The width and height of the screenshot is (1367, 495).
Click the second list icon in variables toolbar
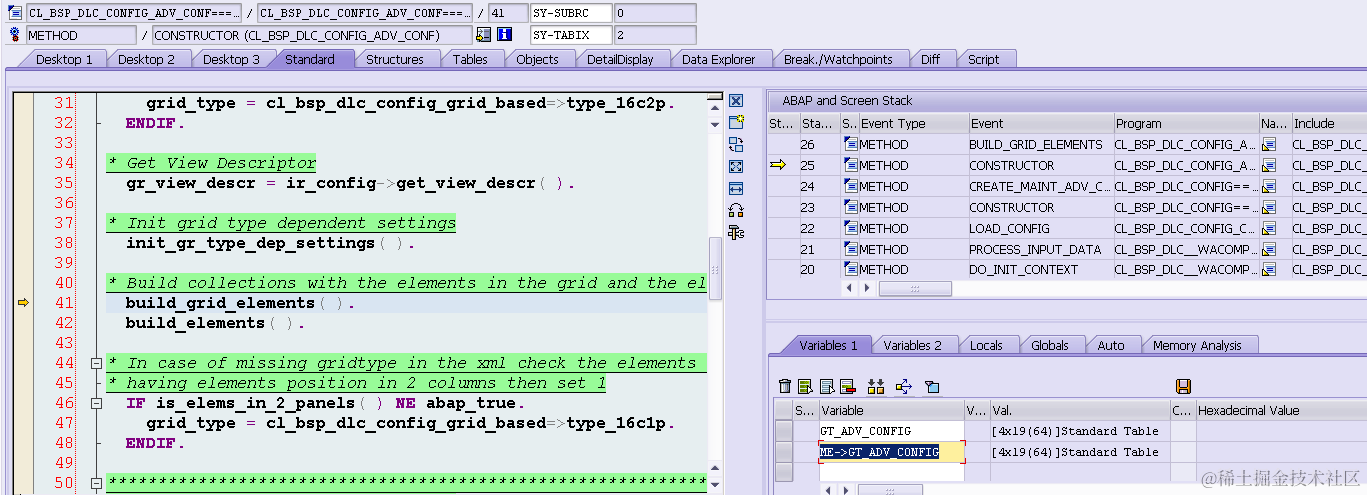pos(827,386)
